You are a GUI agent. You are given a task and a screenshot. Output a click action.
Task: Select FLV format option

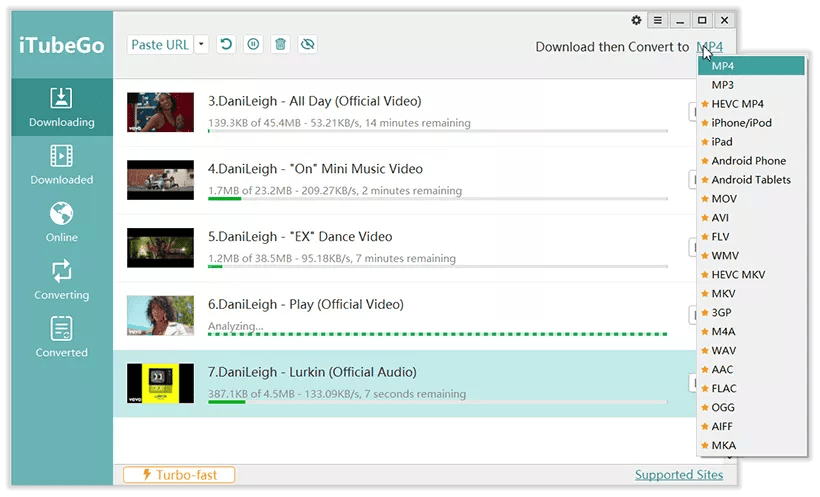pos(751,236)
